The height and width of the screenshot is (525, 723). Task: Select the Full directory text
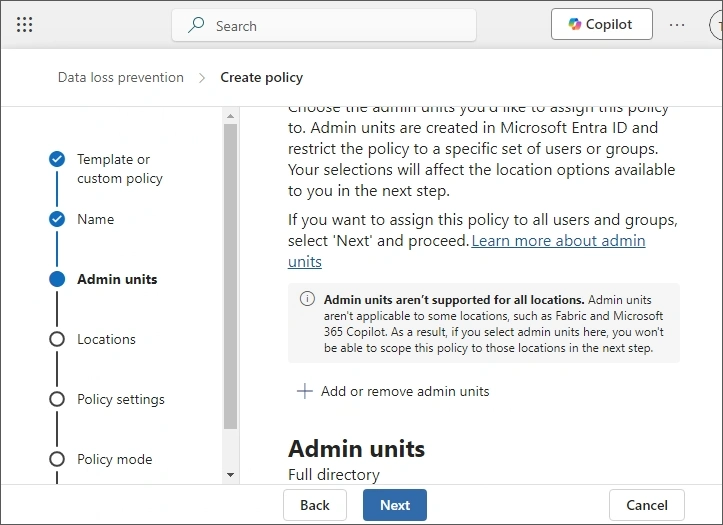click(x=334, y=474)
